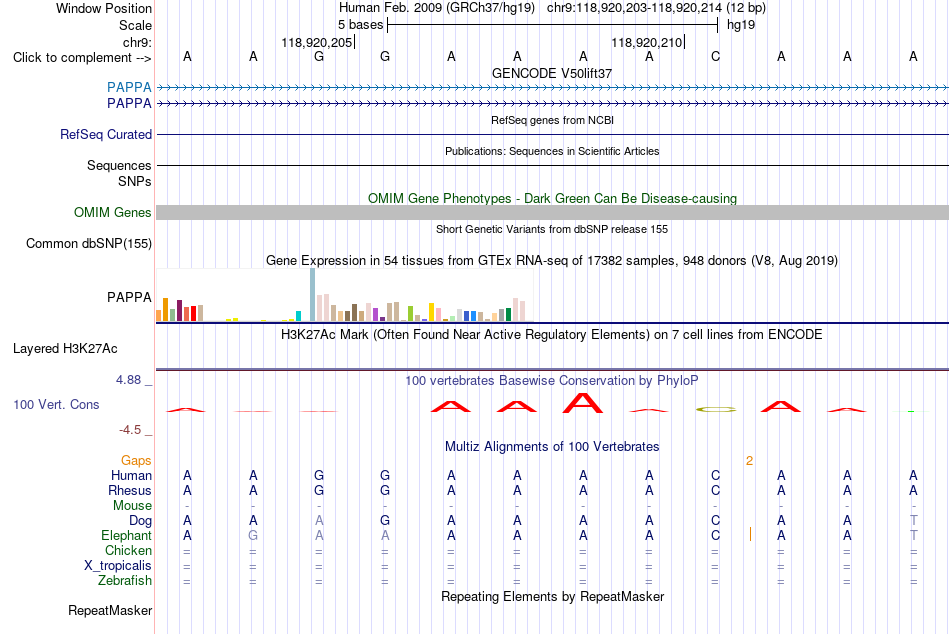Click the Mouse alignment row label
The height and width of the screenshot is (634, 950).
click(132, 506)
